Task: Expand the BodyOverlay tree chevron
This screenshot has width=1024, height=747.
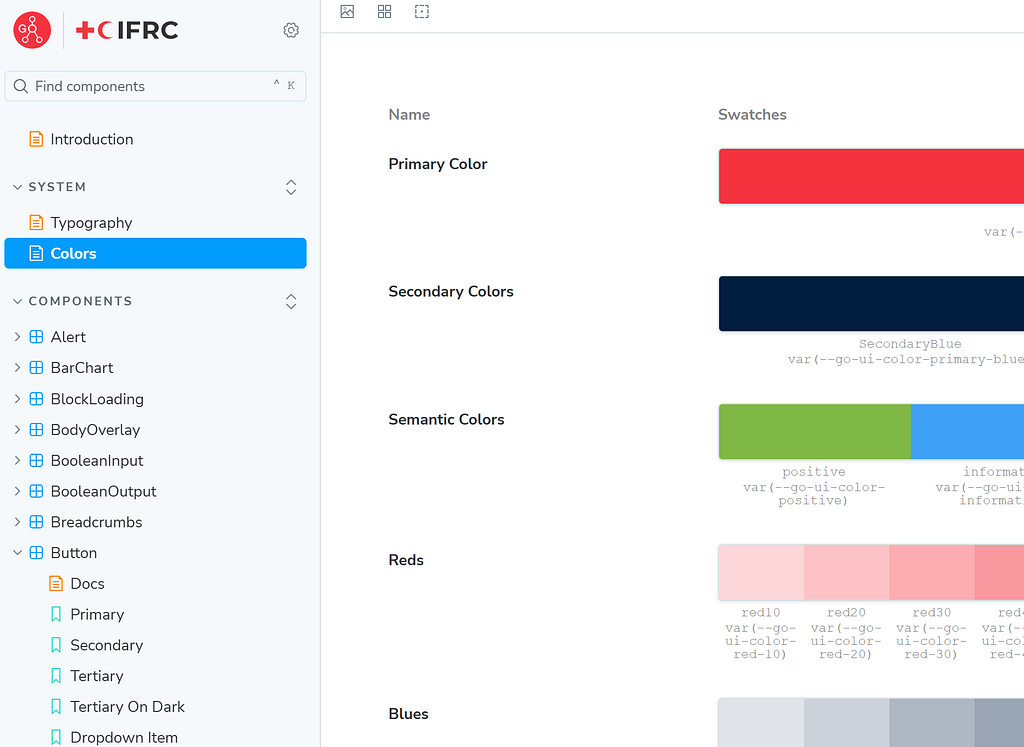Action: (18, 430)
